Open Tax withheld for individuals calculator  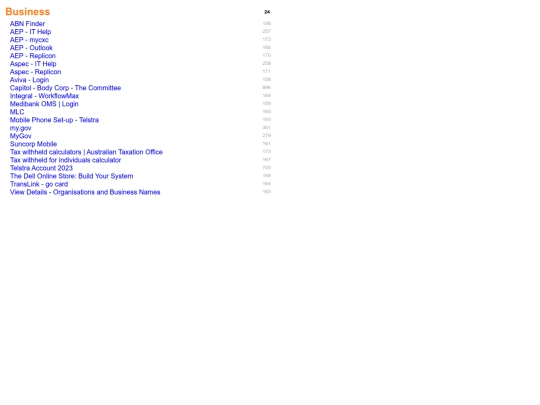[65, 160]
